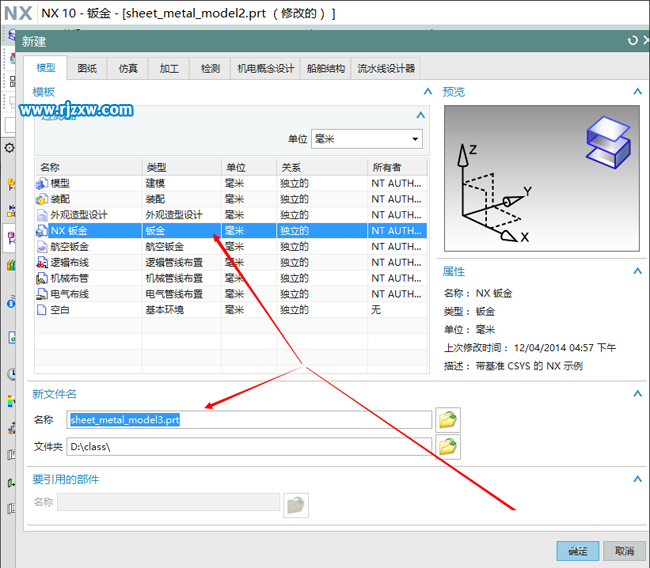Select the 航空钣金 template icon
Screen dimensions: 650x568
(42, 247)
